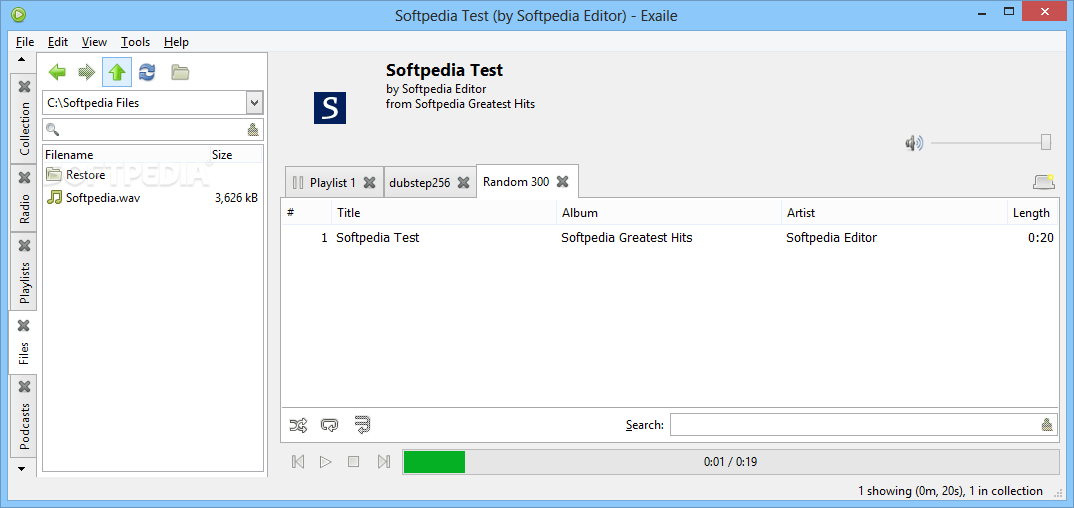
Task: Open the Collection side panel
Action: tap(25, 129)
